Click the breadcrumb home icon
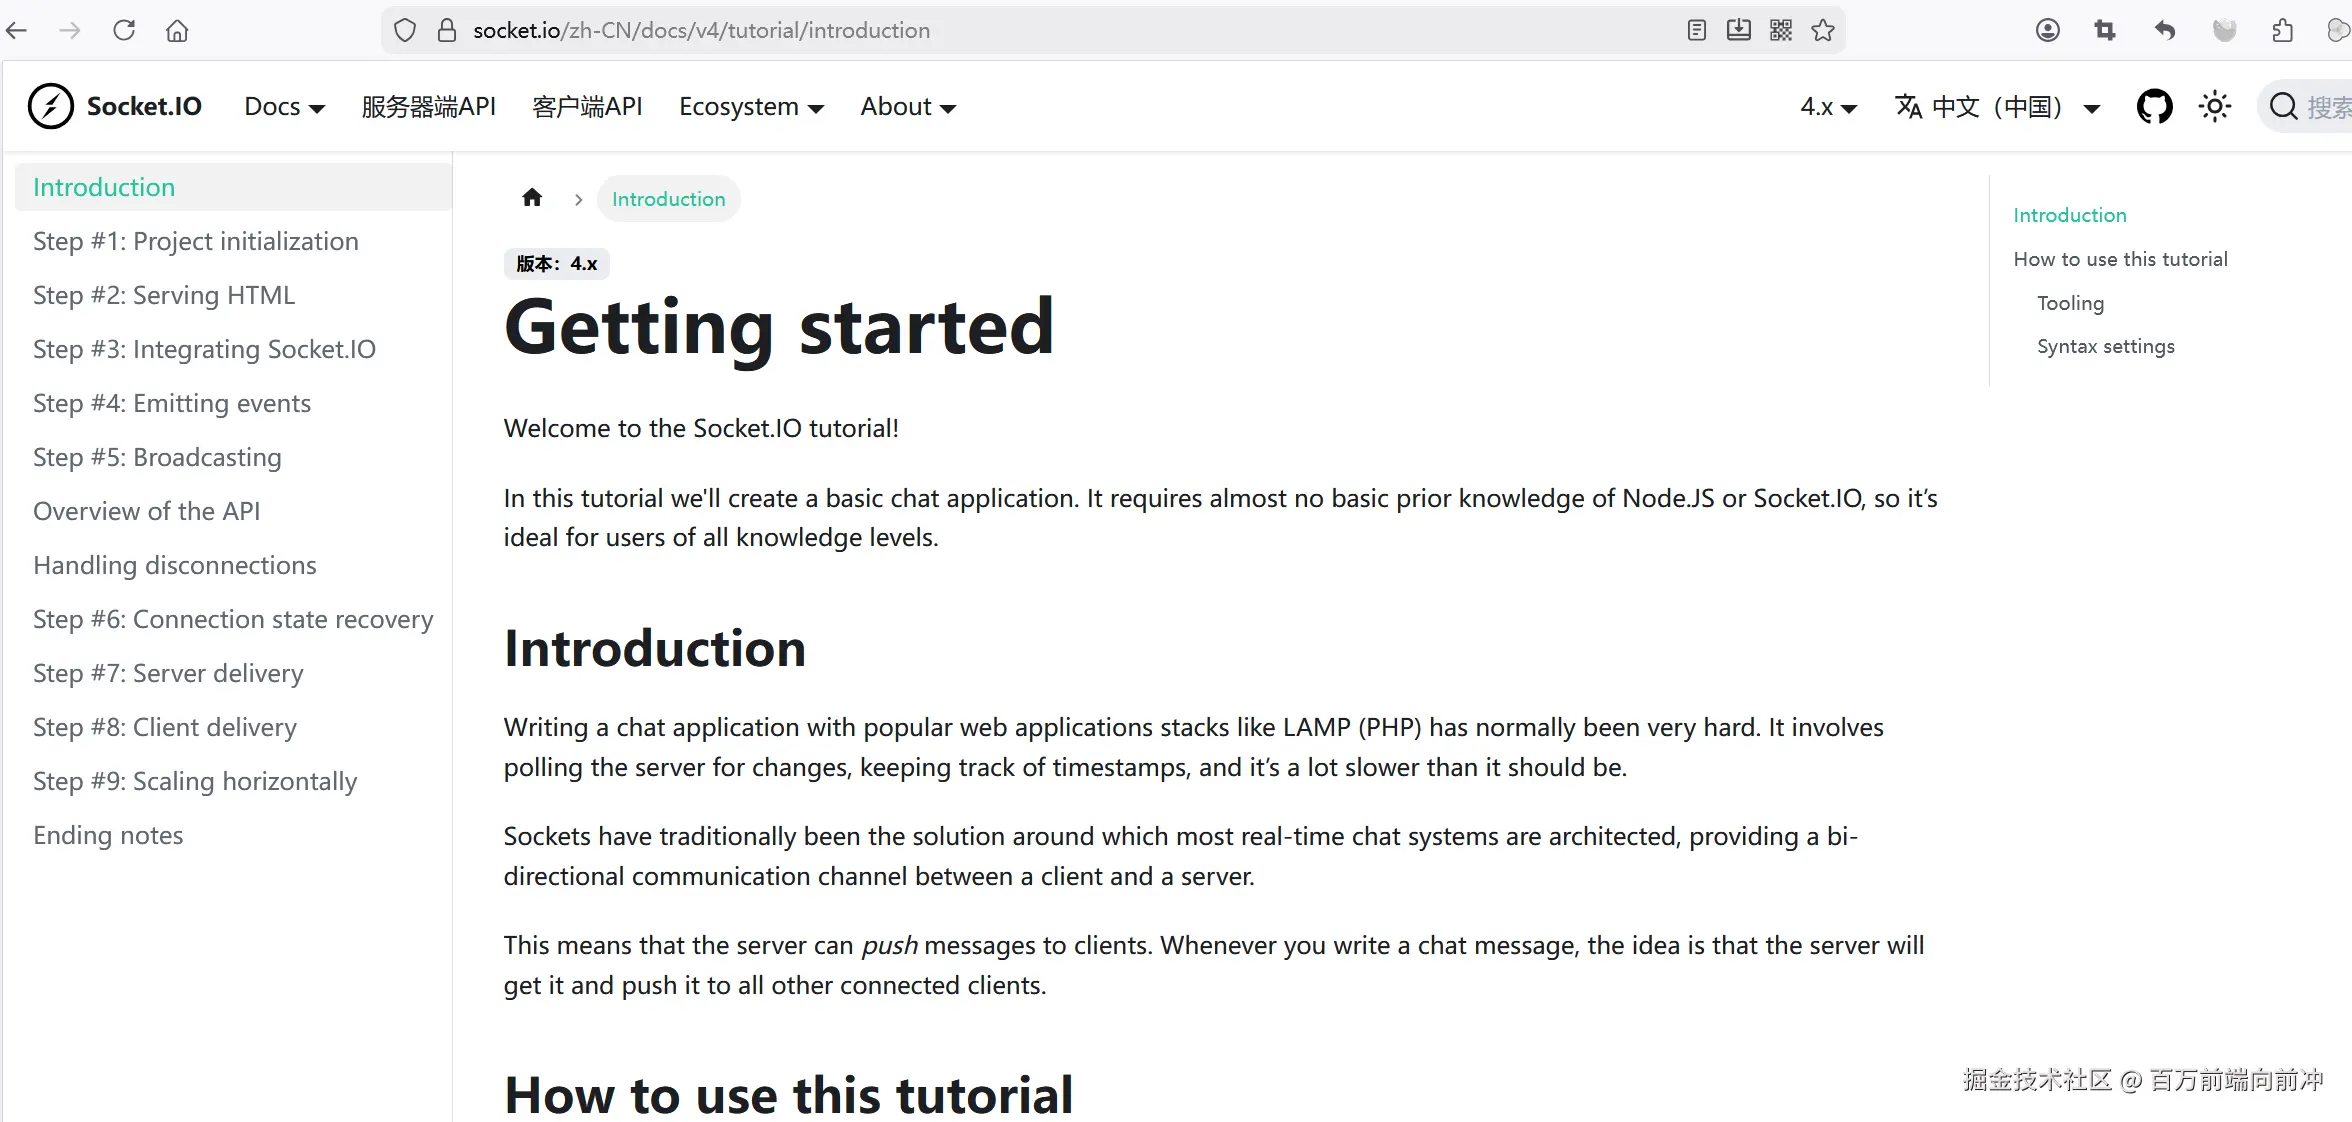Screen dimensions: 2352x1122 point(532,198)
